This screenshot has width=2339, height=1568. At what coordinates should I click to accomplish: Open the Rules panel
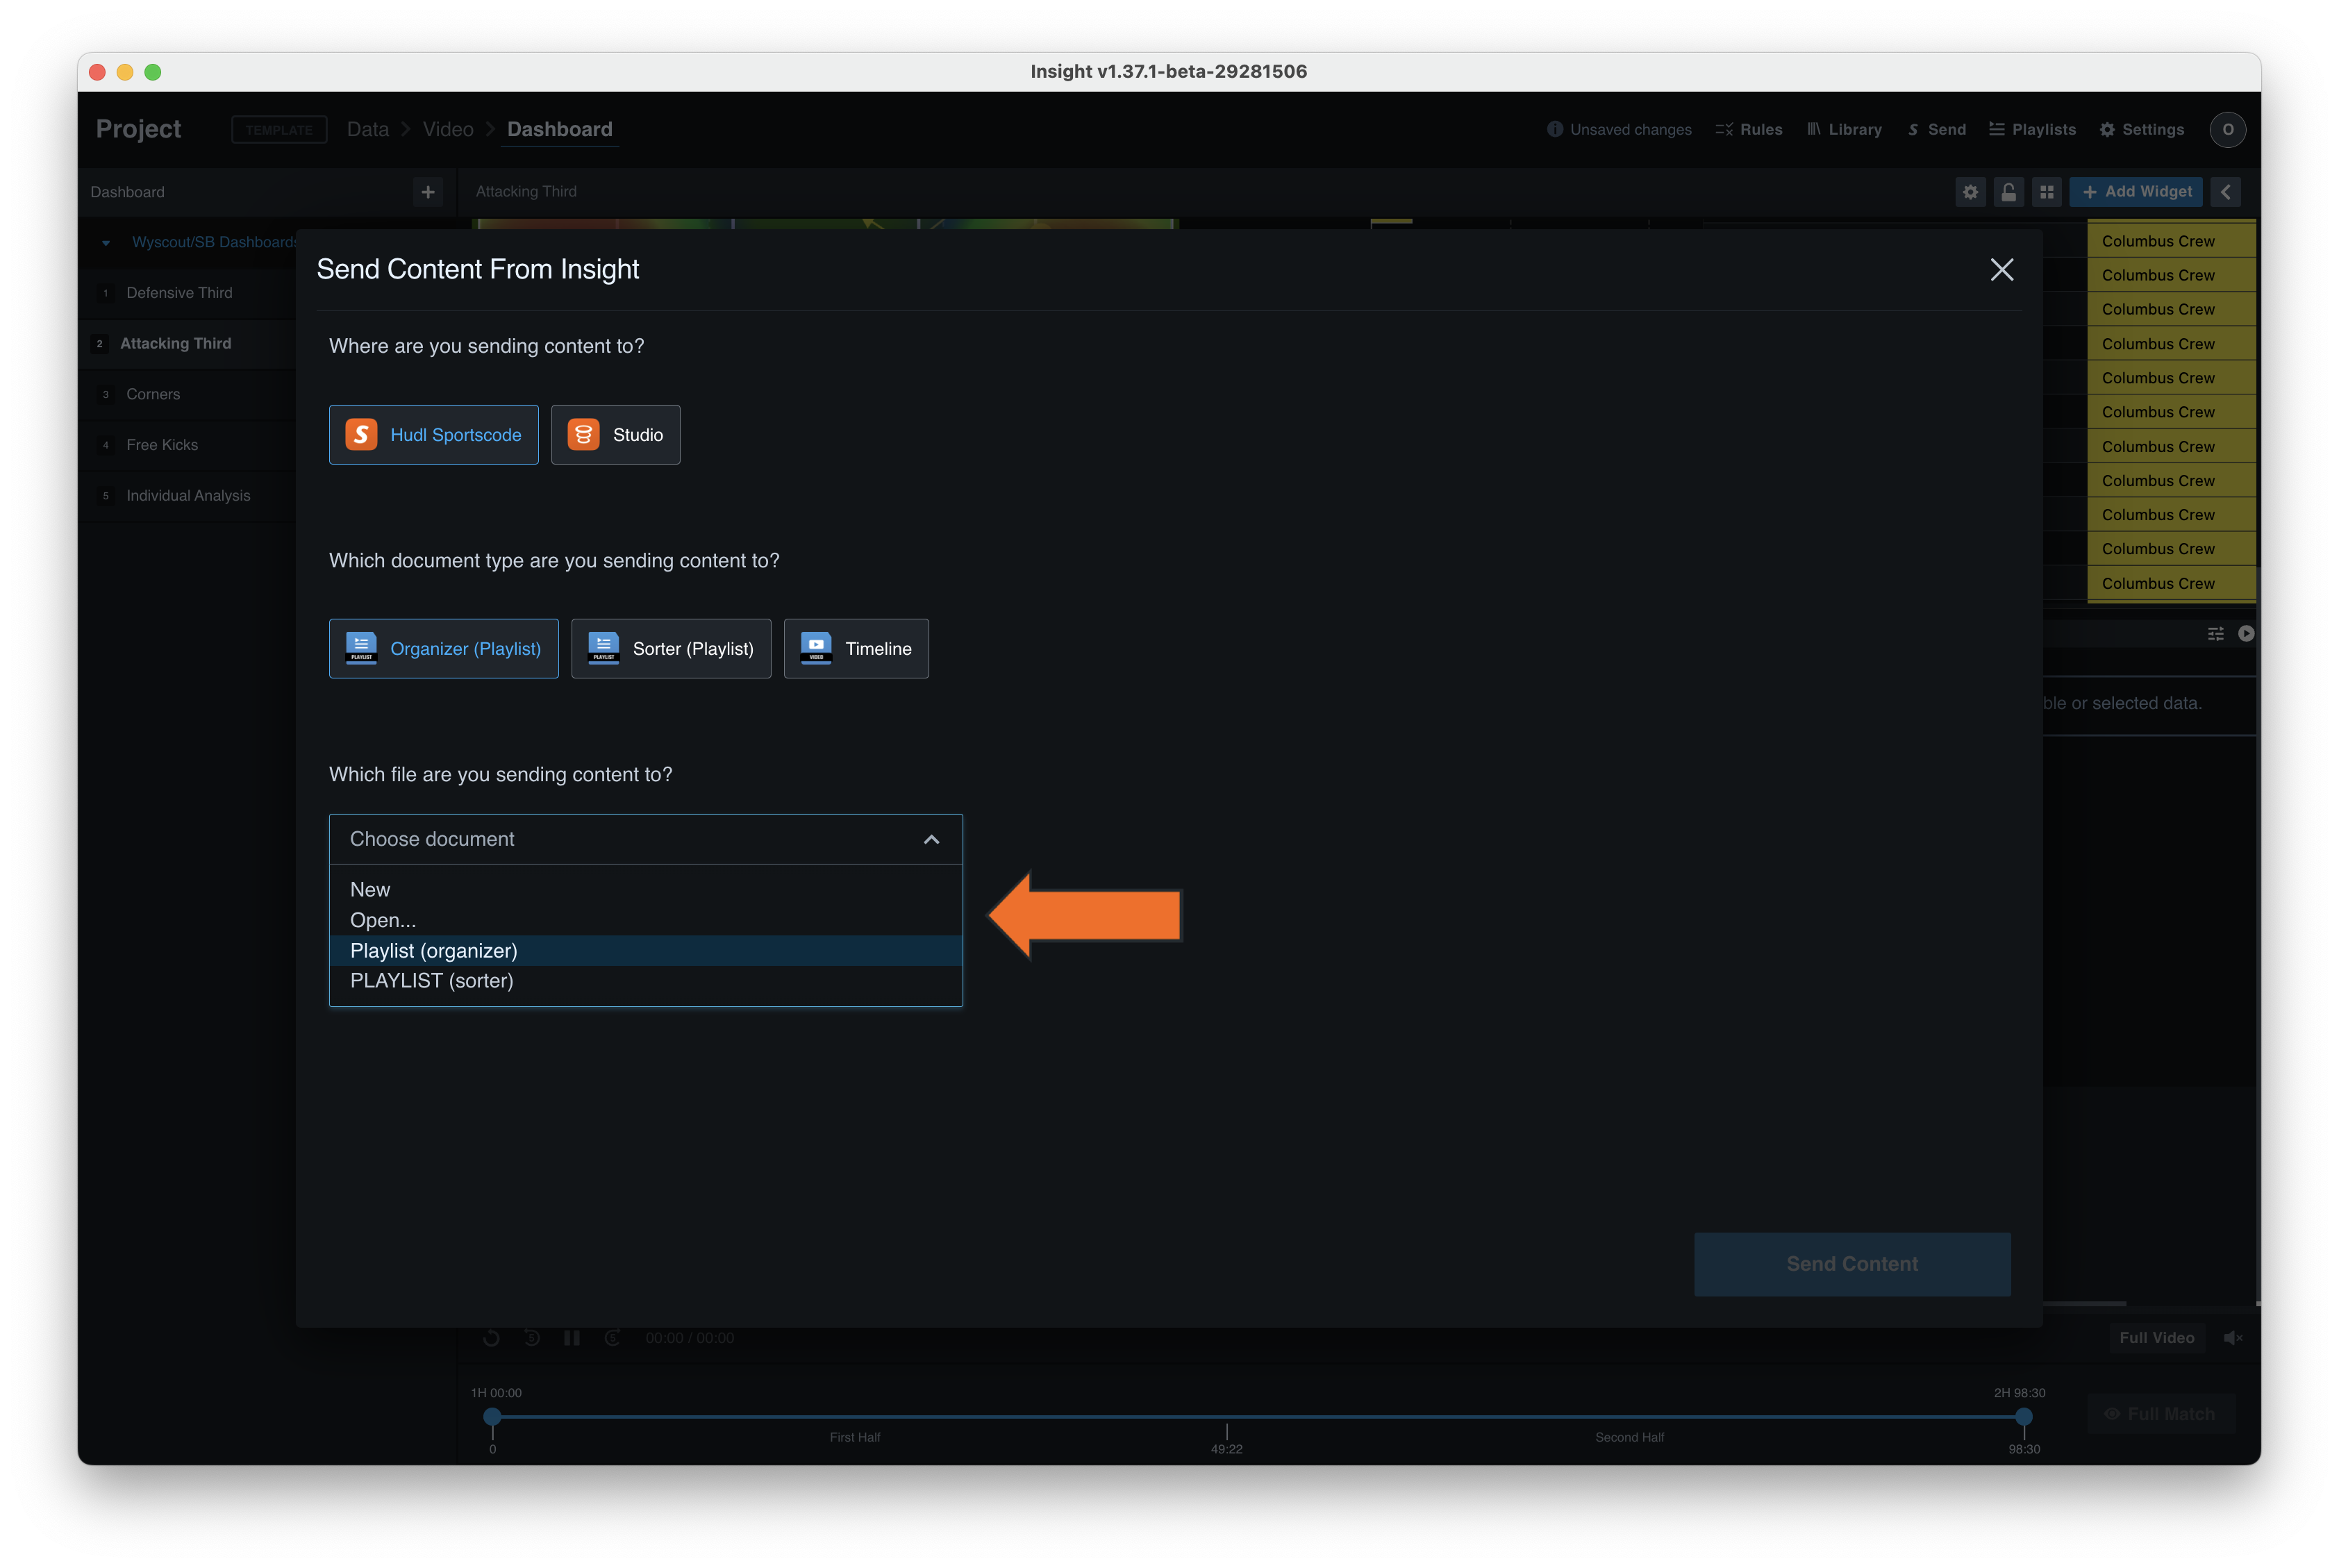pos(1749,130)
